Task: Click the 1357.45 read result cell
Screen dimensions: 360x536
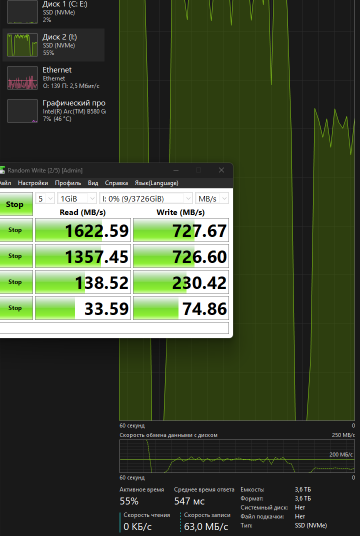Action: pyautogui.click(x=83, y=256)
